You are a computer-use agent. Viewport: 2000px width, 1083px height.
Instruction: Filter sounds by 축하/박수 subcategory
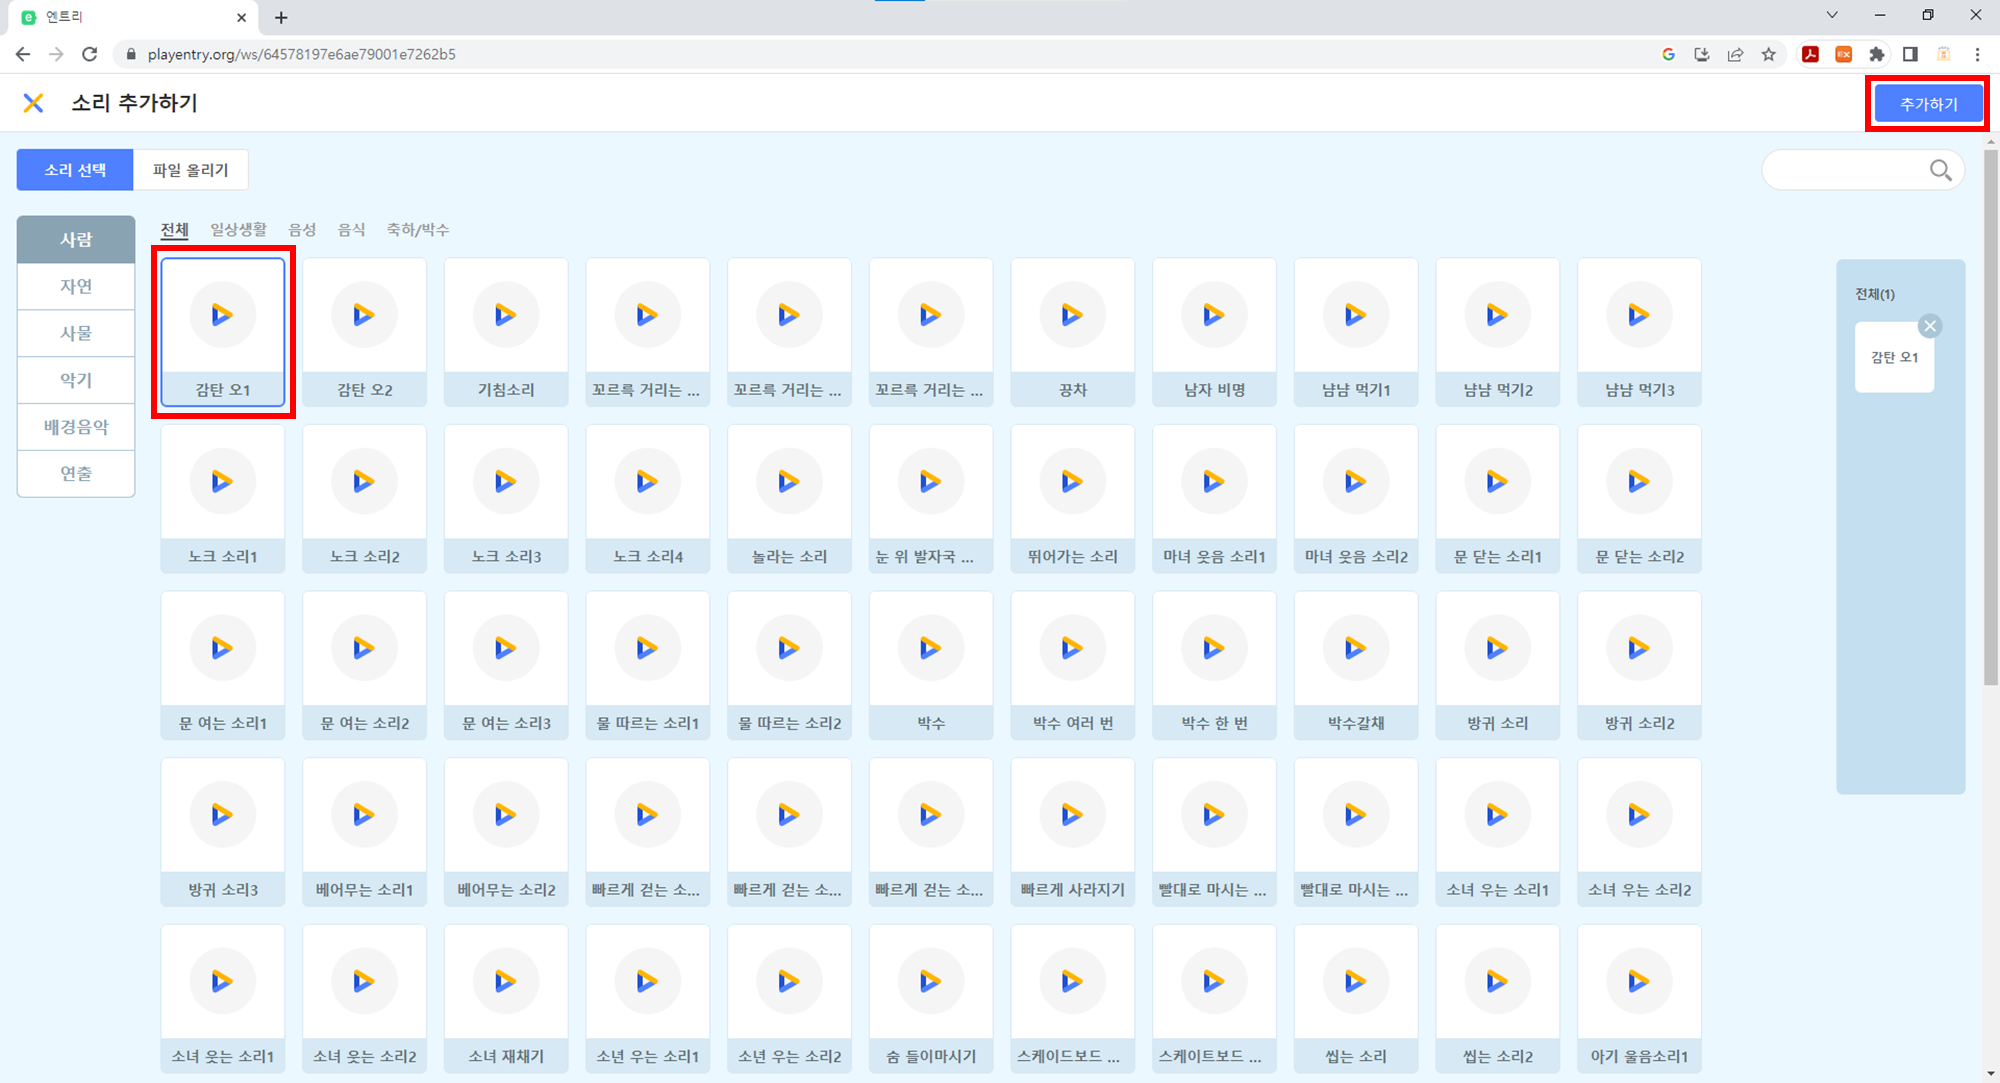coord(417,230)
